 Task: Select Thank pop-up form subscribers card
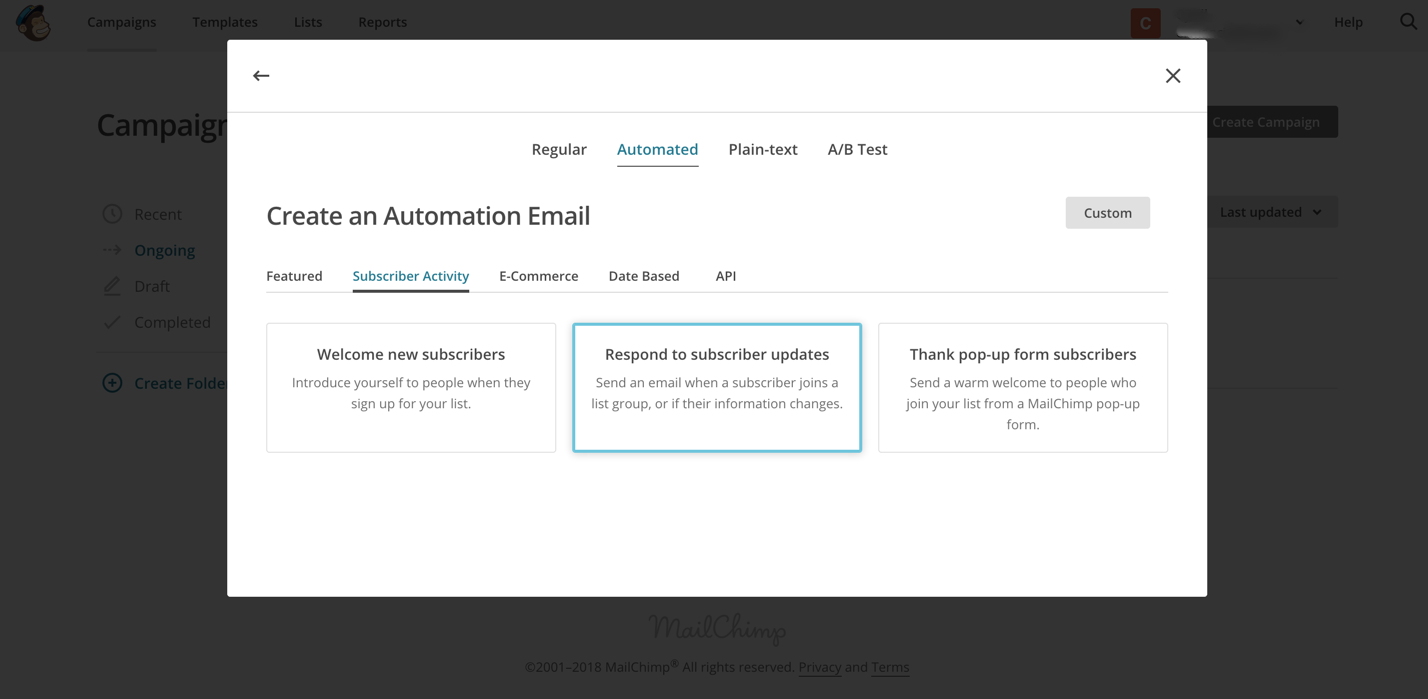[1023, 388]
